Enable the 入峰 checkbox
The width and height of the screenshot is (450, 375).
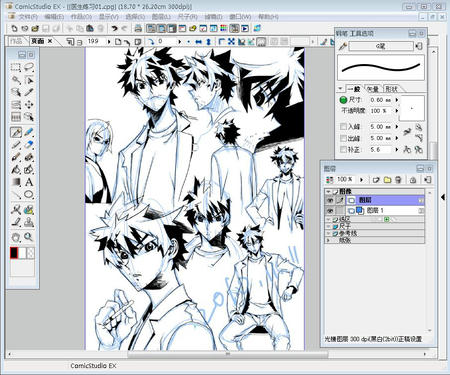(x=343, y=127)
